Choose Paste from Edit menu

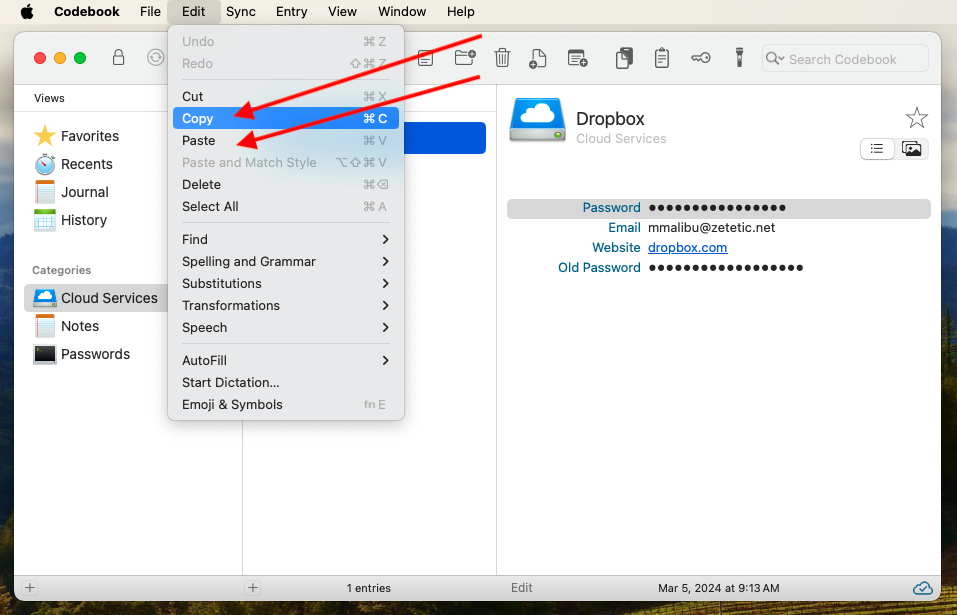[286, 140]
